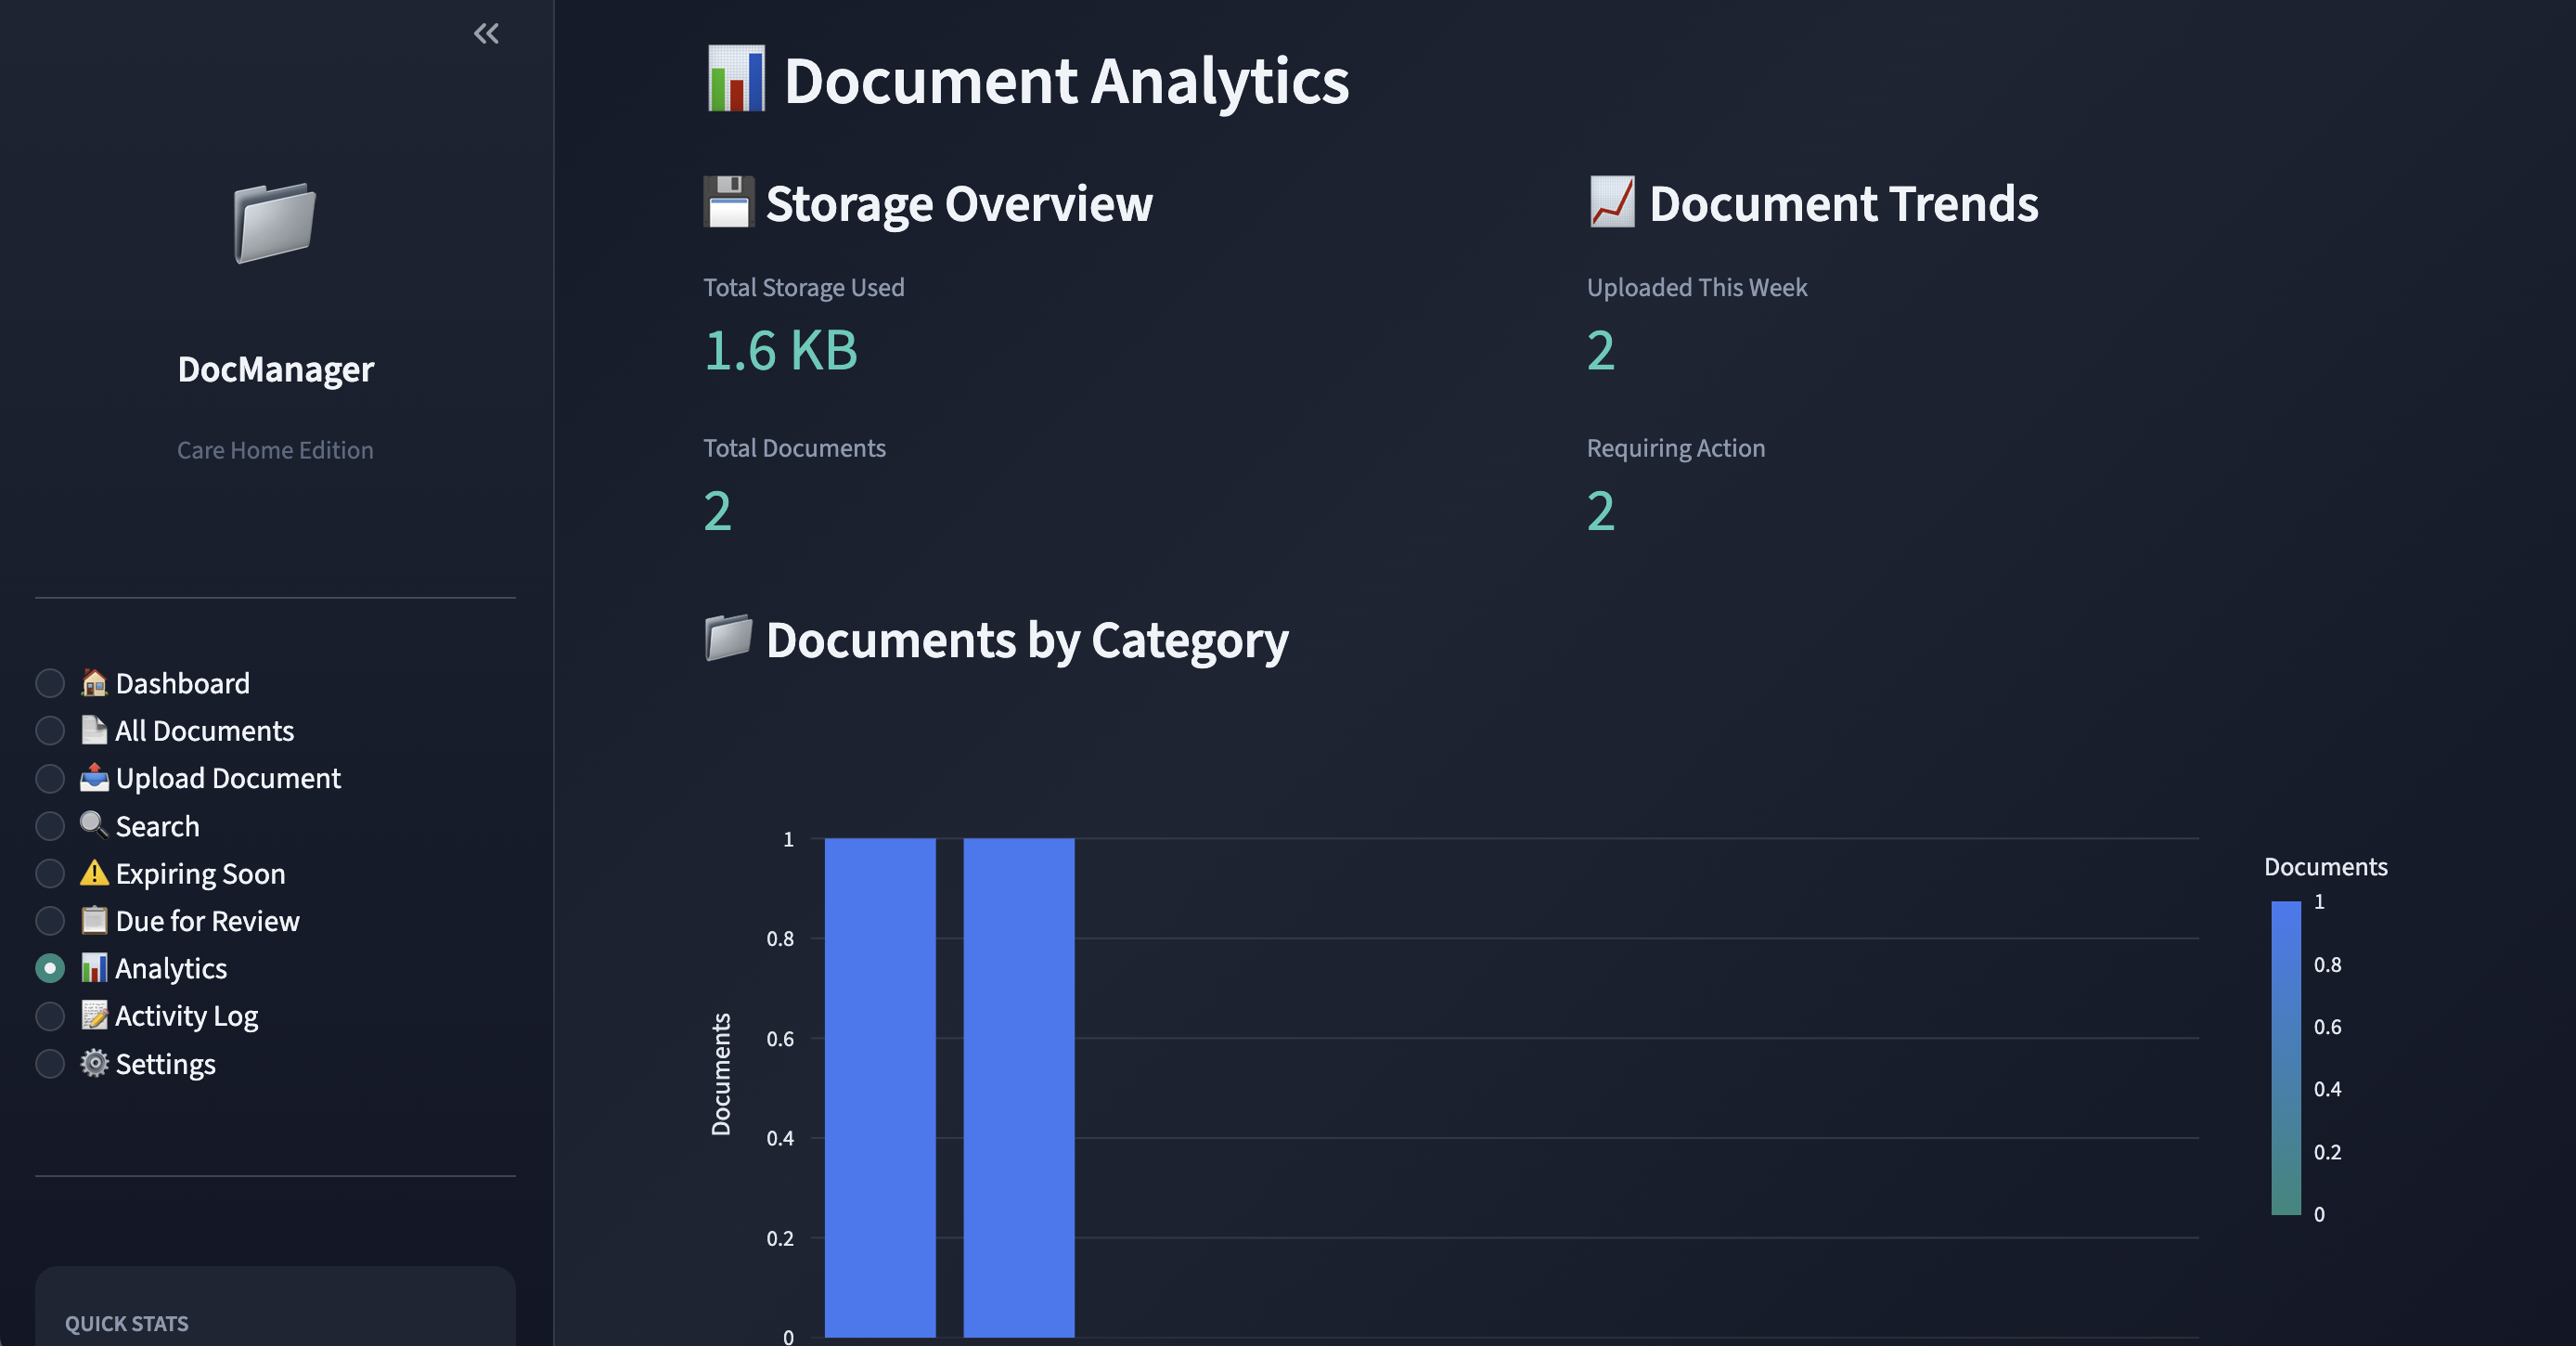Click the Uploaded This Week label

pos(1697,288)
